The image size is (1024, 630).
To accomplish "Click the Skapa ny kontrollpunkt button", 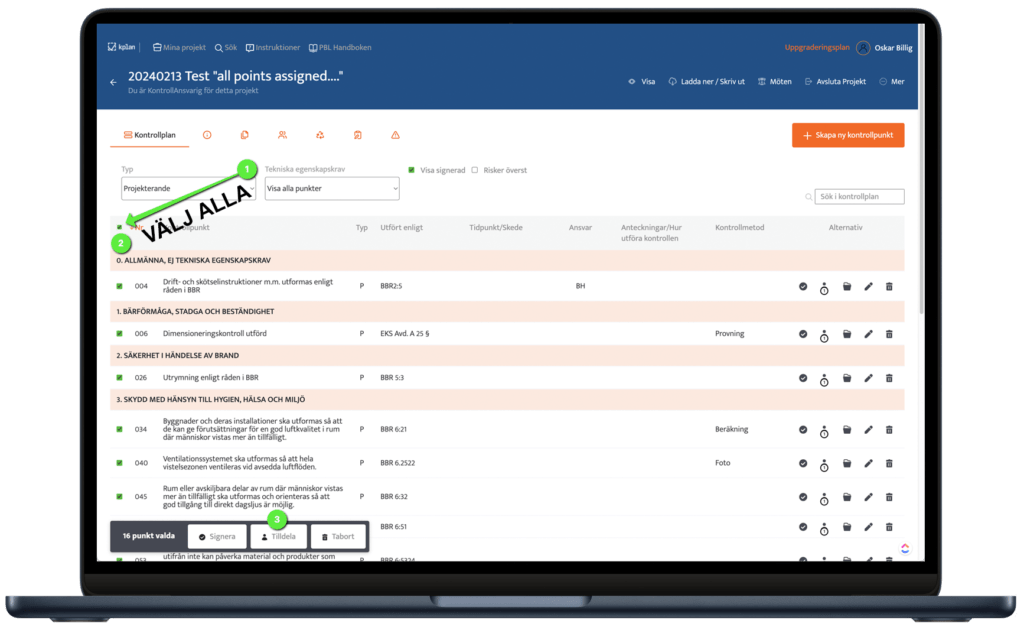I will click(848, 135).
